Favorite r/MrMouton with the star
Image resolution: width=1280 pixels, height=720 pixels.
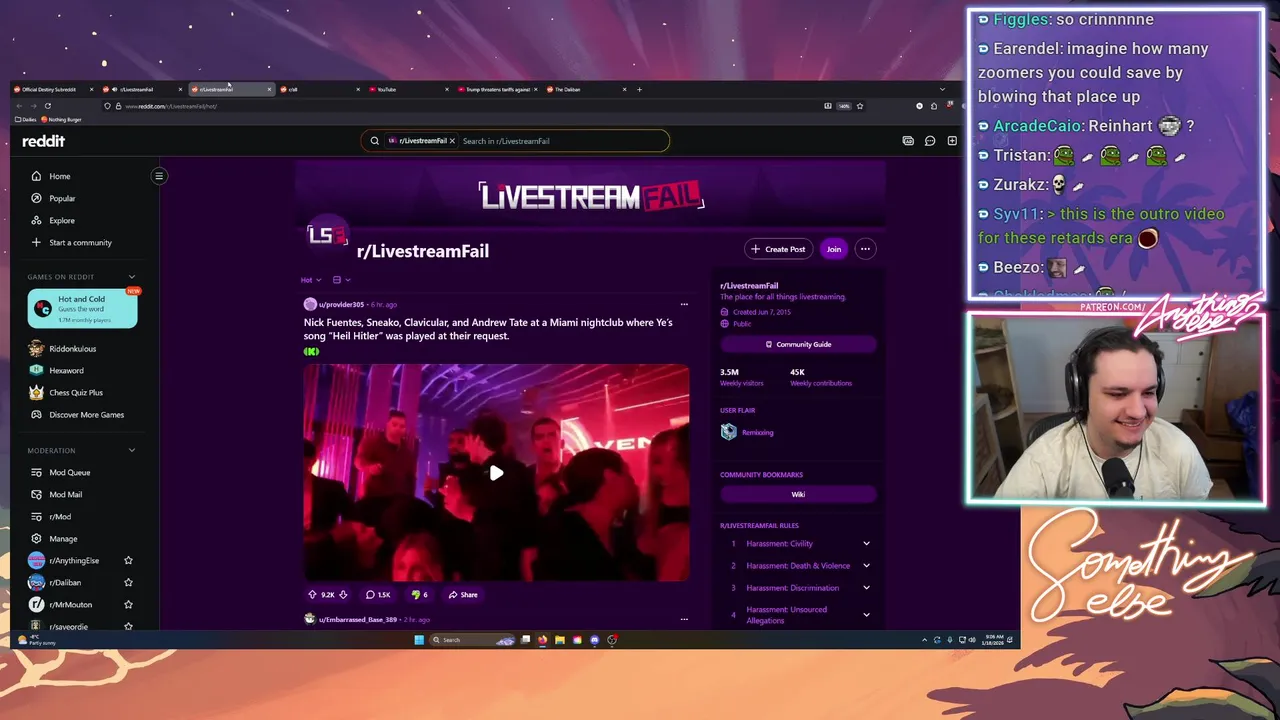tap(128, 605)
